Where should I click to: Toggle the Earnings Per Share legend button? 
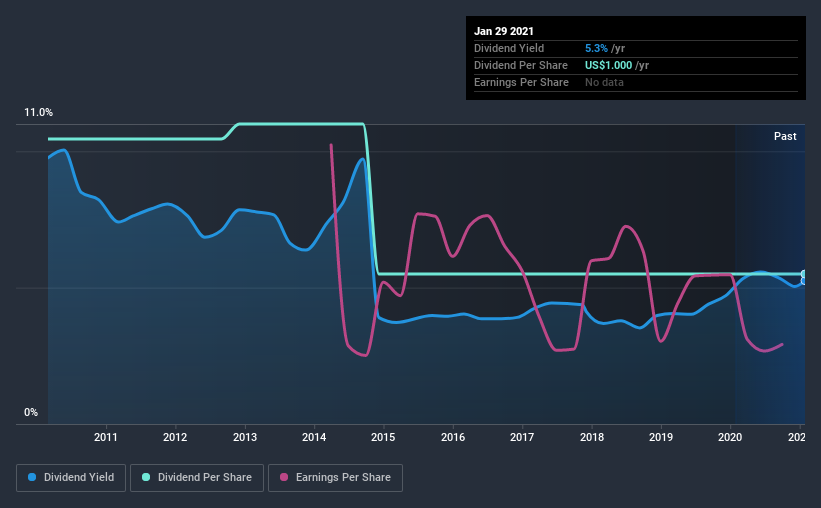(x=335, y=478)
